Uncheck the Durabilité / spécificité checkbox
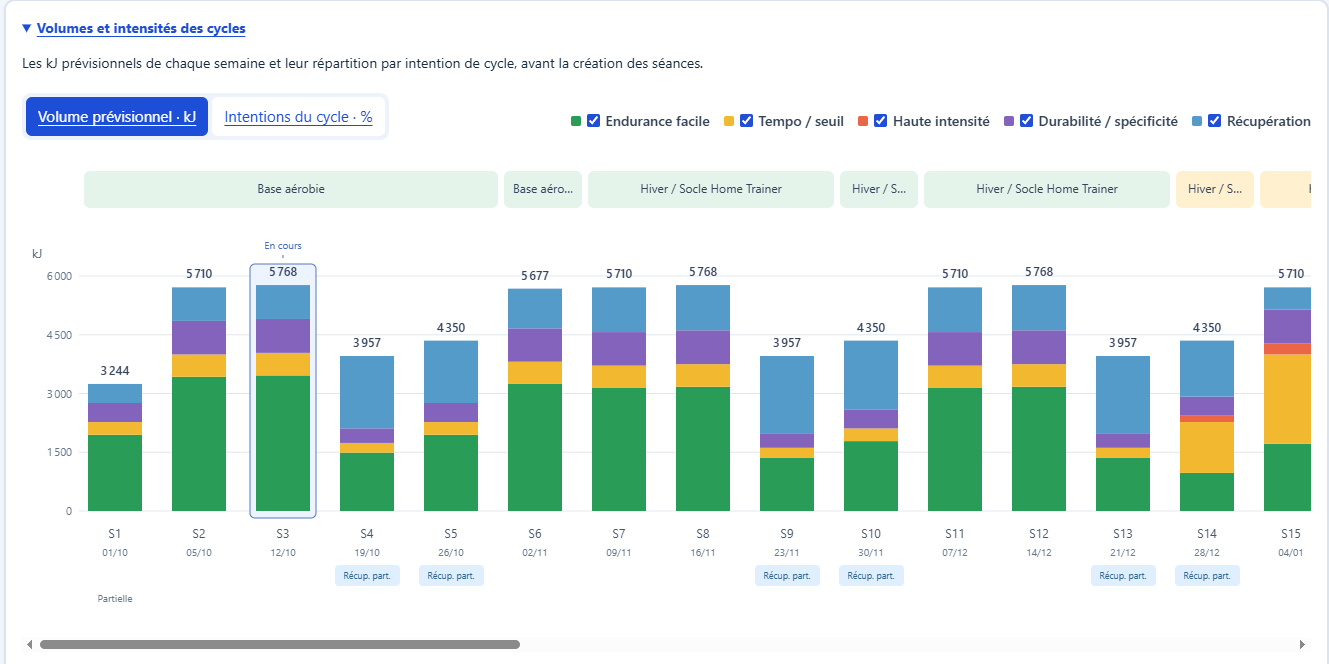Viewport: 1329px width, 664px height. (x=1026, y=121)
